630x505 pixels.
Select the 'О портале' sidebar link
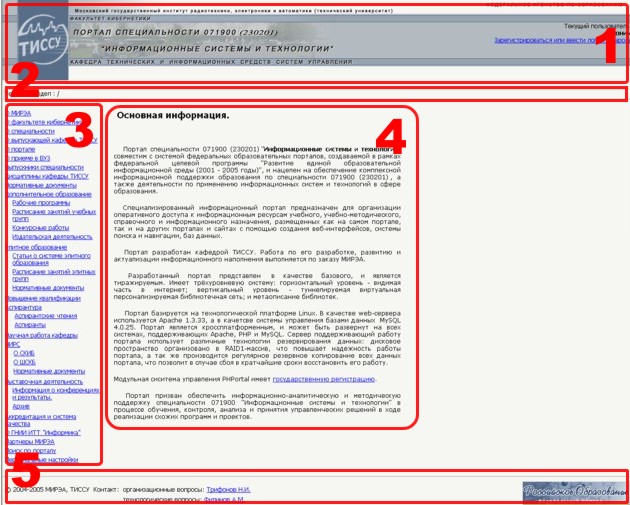click(x=21, y=149)
